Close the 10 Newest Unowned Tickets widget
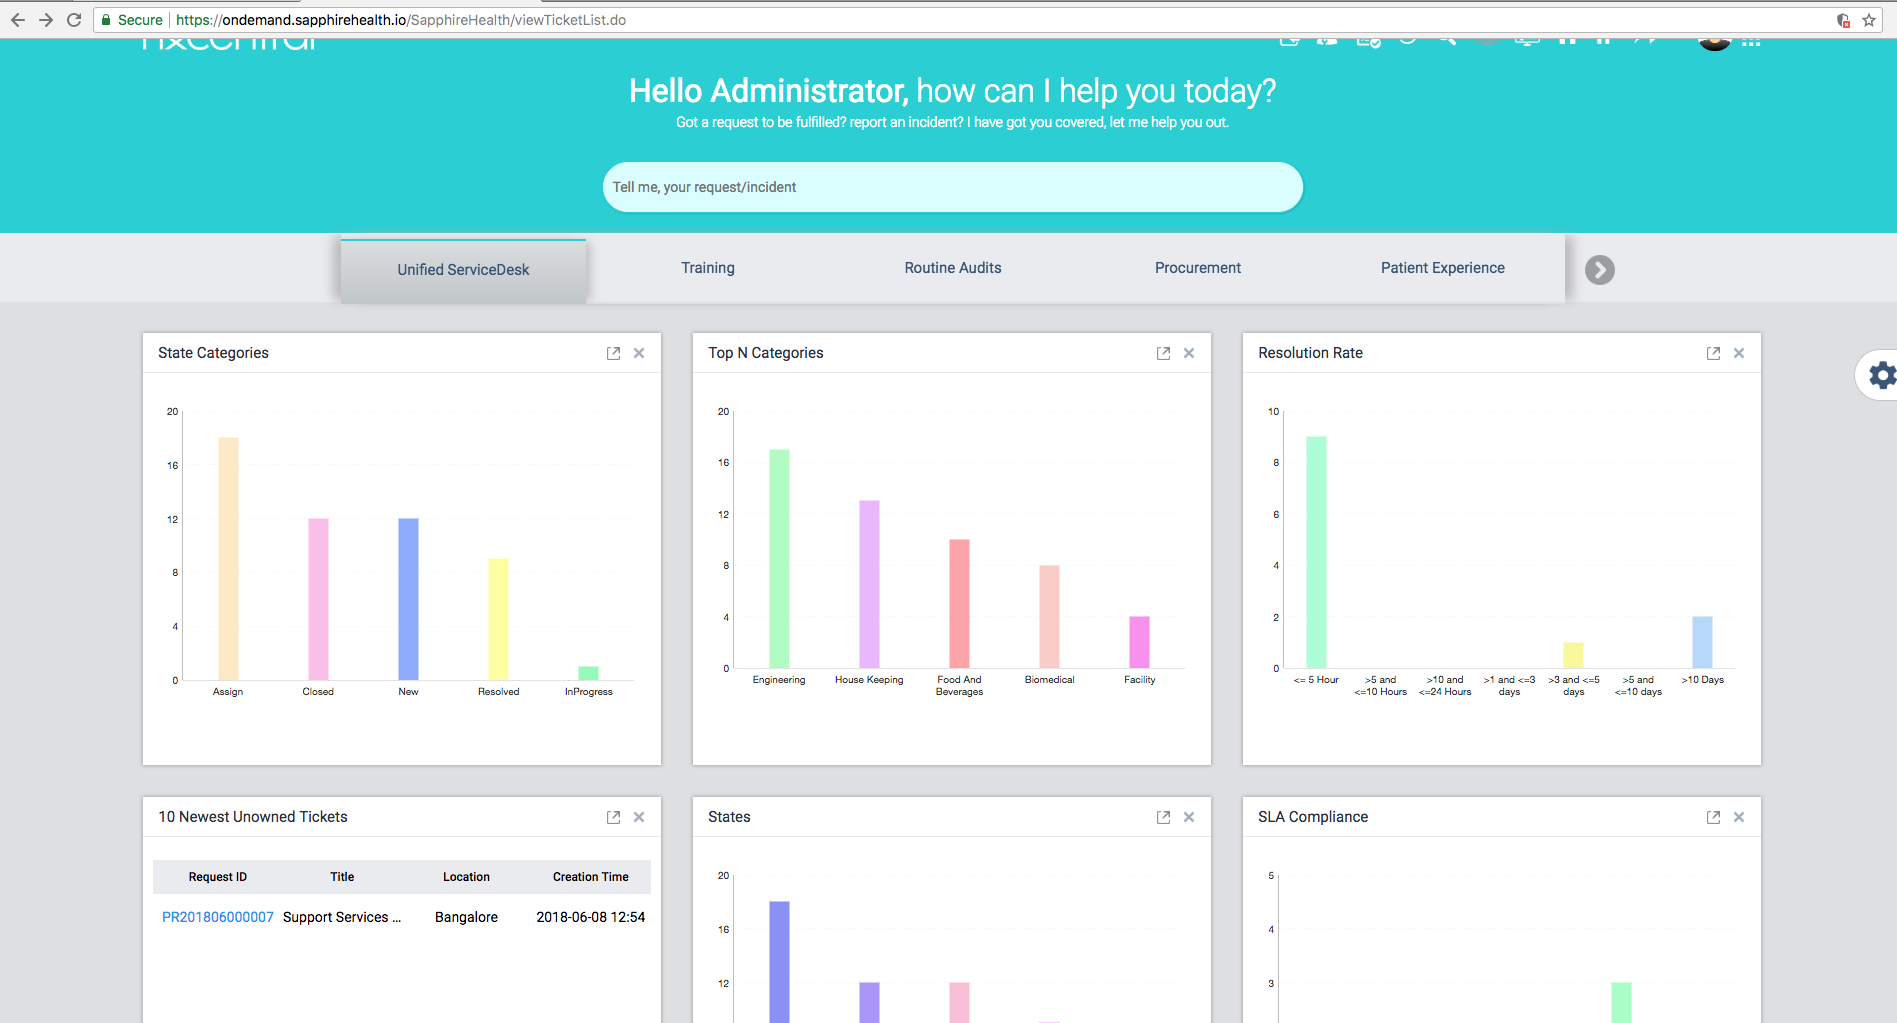Image resolution: width=1897 pixels, height=1023 pixels. (639, 817)
